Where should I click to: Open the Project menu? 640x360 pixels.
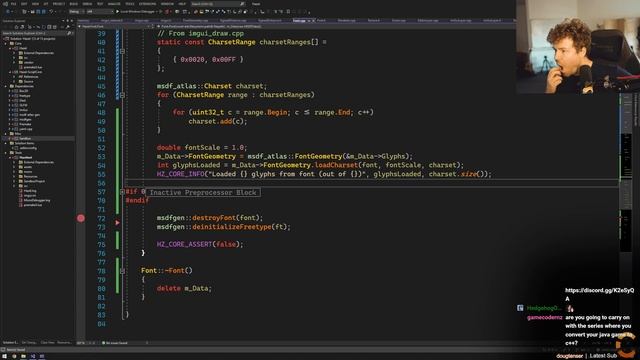(59, 4)
